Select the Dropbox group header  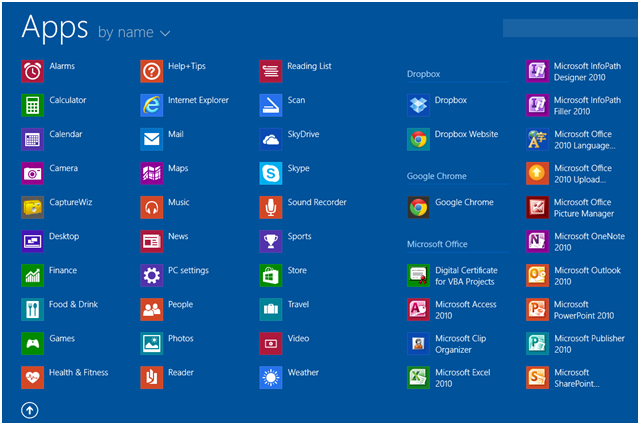click(x=423, y=74)
